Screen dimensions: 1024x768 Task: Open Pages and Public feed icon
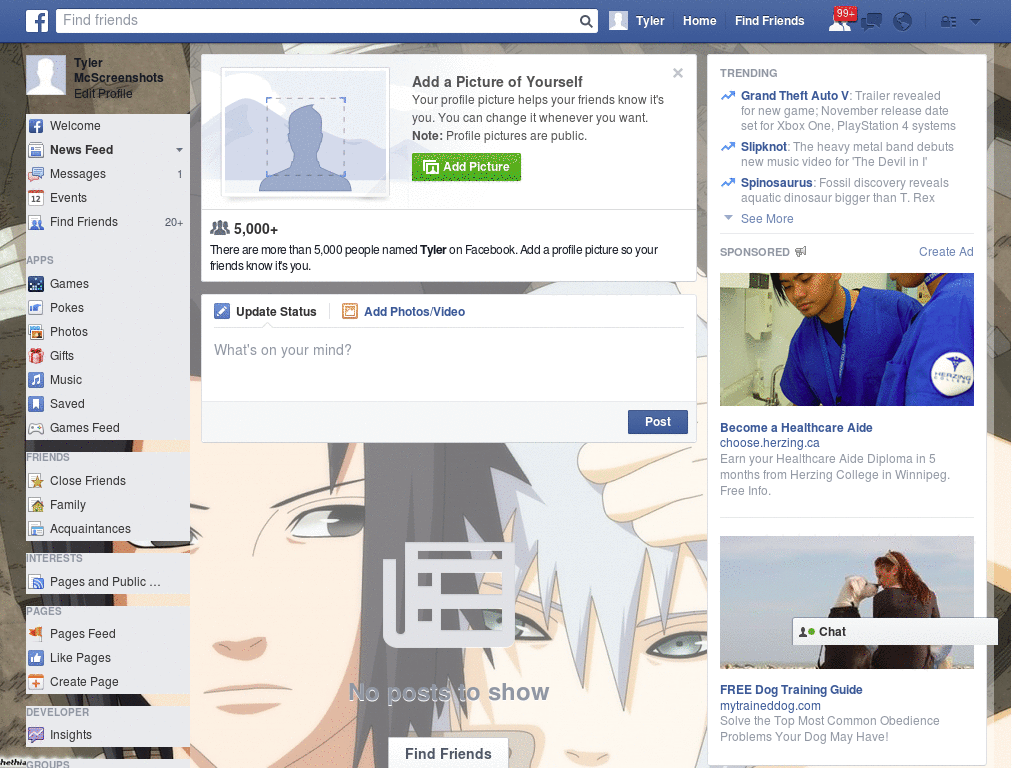36,583
